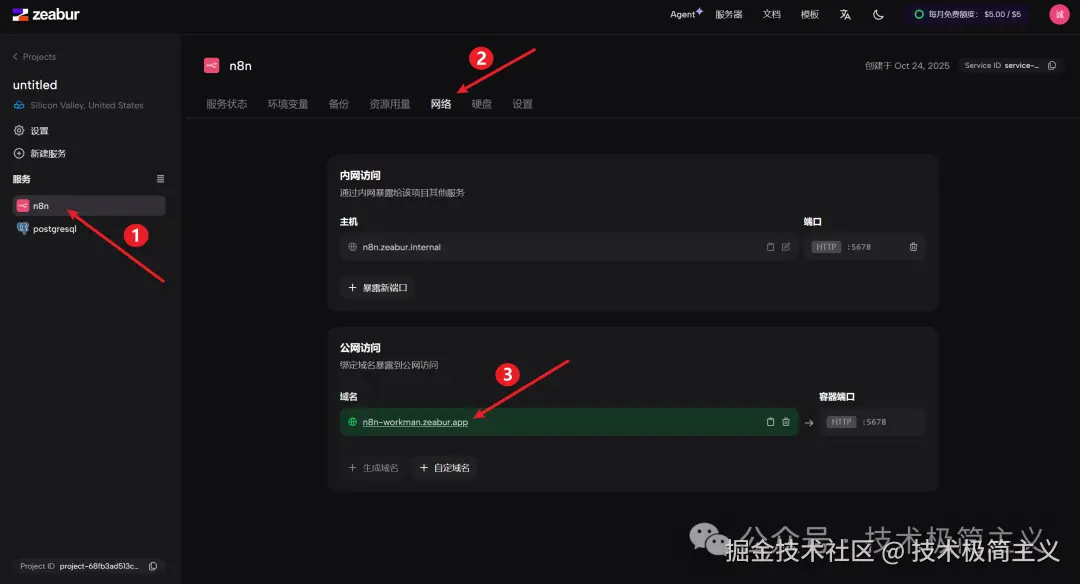Copy the n8n-workman.zeabur.app domain
This screenshot has height=584, width=1080.
click(770, 422)
